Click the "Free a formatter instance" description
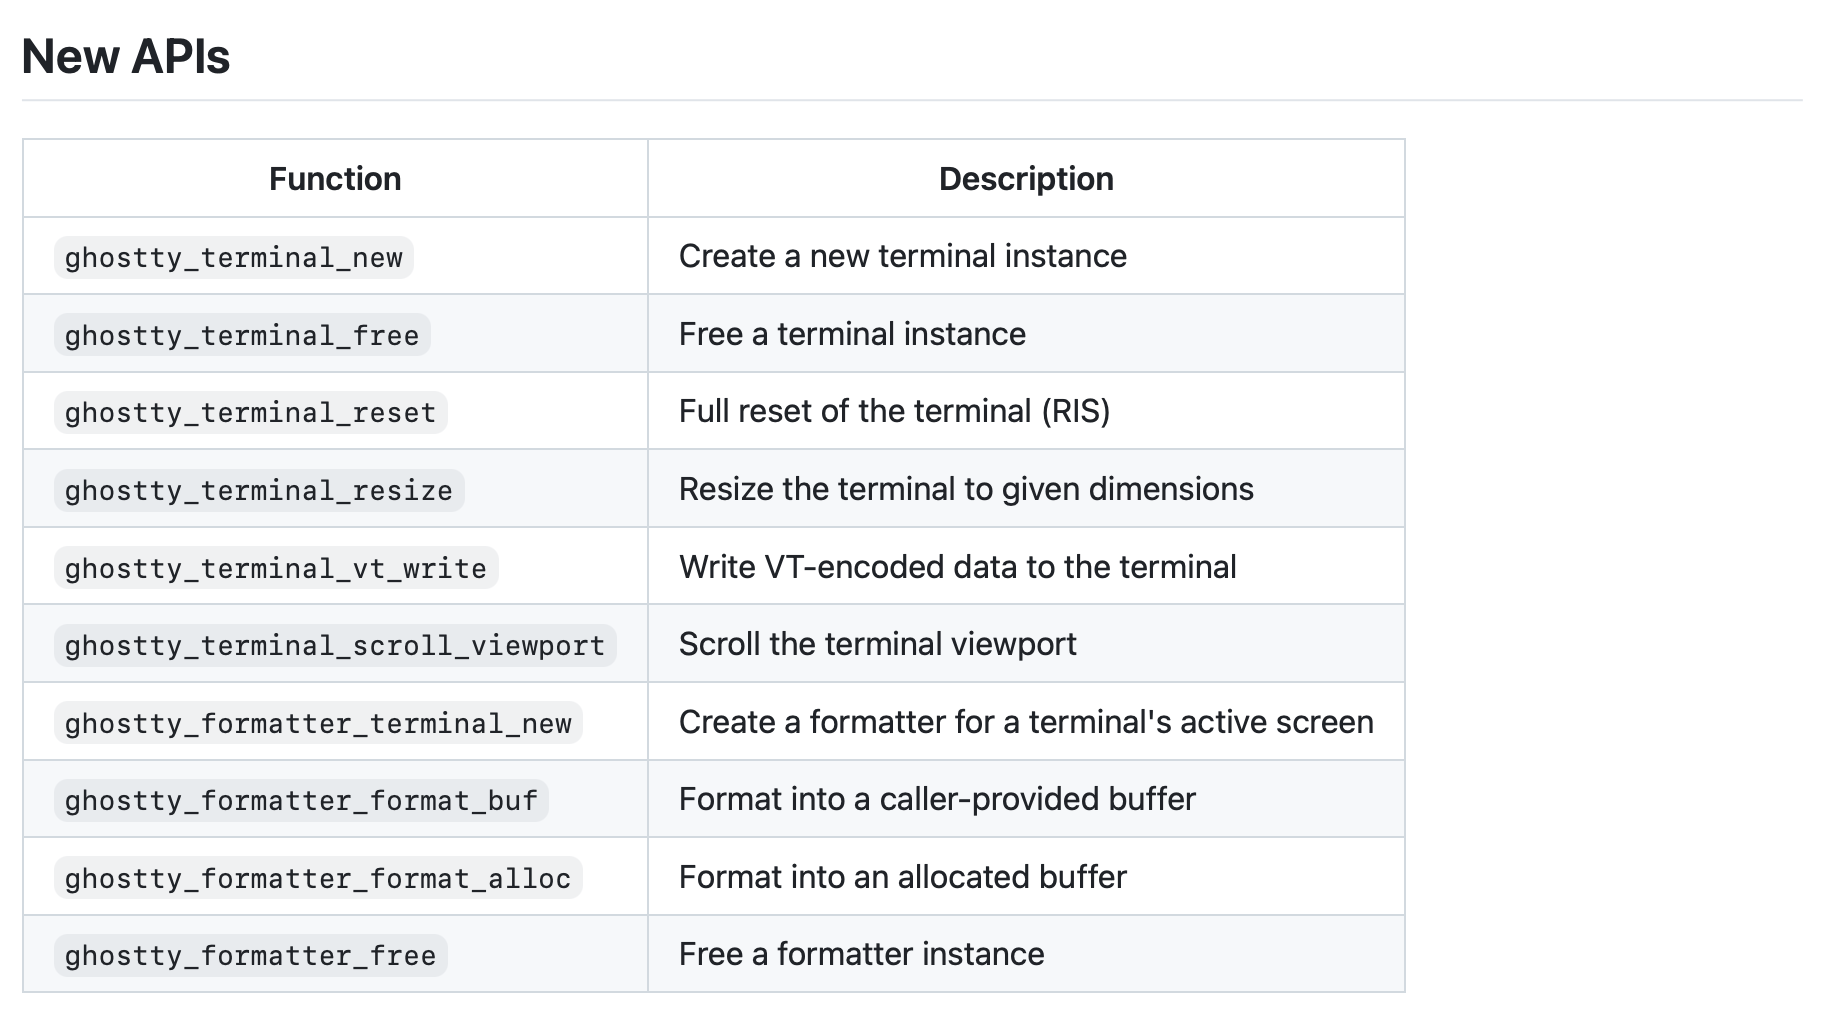 (x=861, y=954)
